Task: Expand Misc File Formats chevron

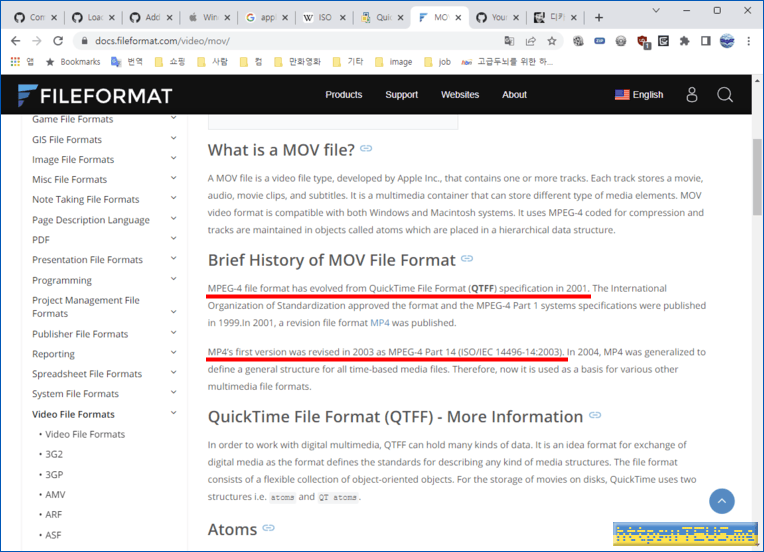Action: tap(173, 178)
